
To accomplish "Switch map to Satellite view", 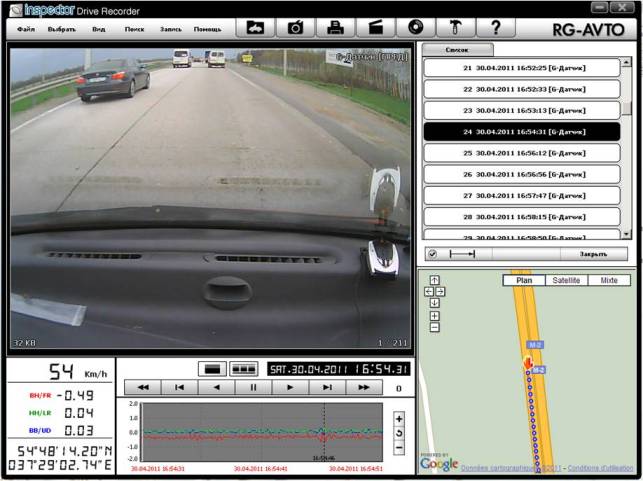I will click(x=566, y=281).
